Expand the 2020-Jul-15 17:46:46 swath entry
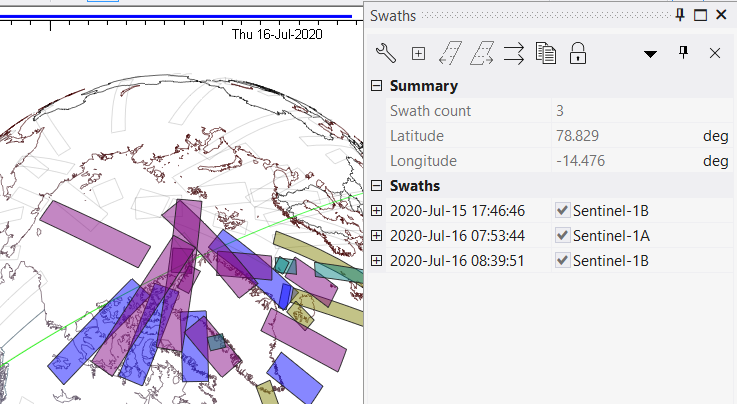The width and height of the screenshot is (737, 404). point(377,210)
